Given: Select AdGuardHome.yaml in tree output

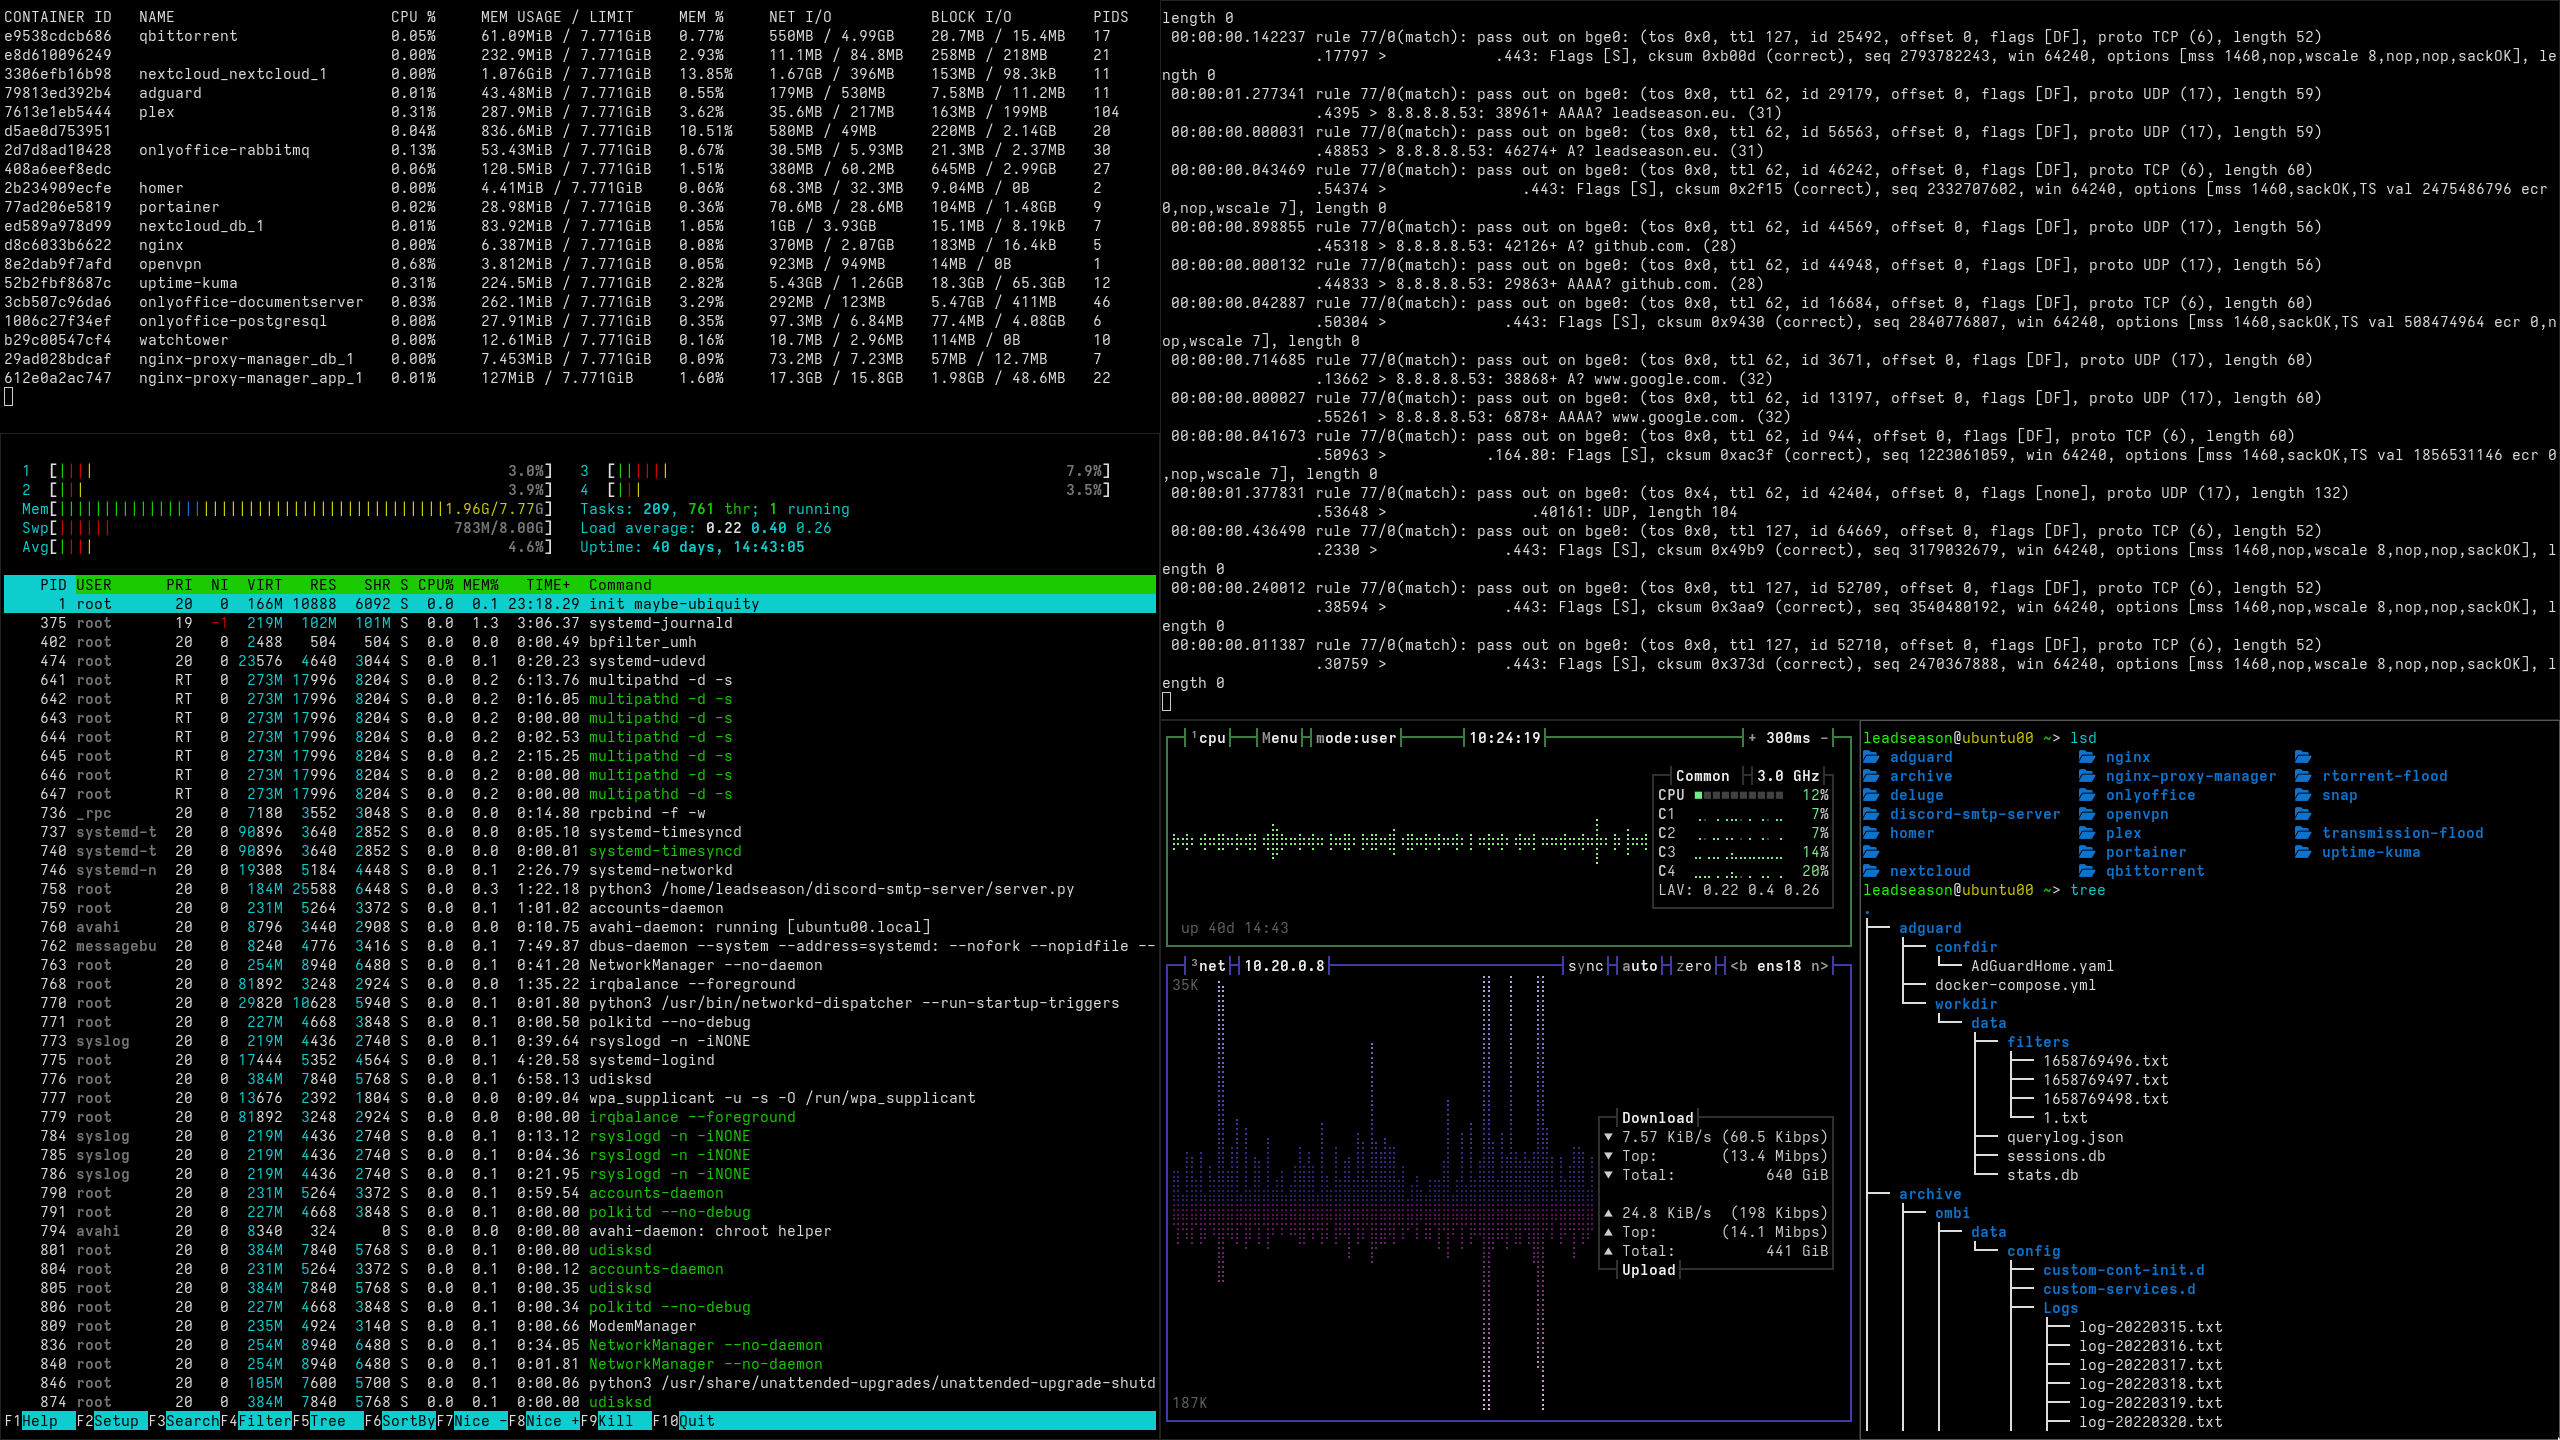Looking at the screenshot, I should (x=2042, y=966).
